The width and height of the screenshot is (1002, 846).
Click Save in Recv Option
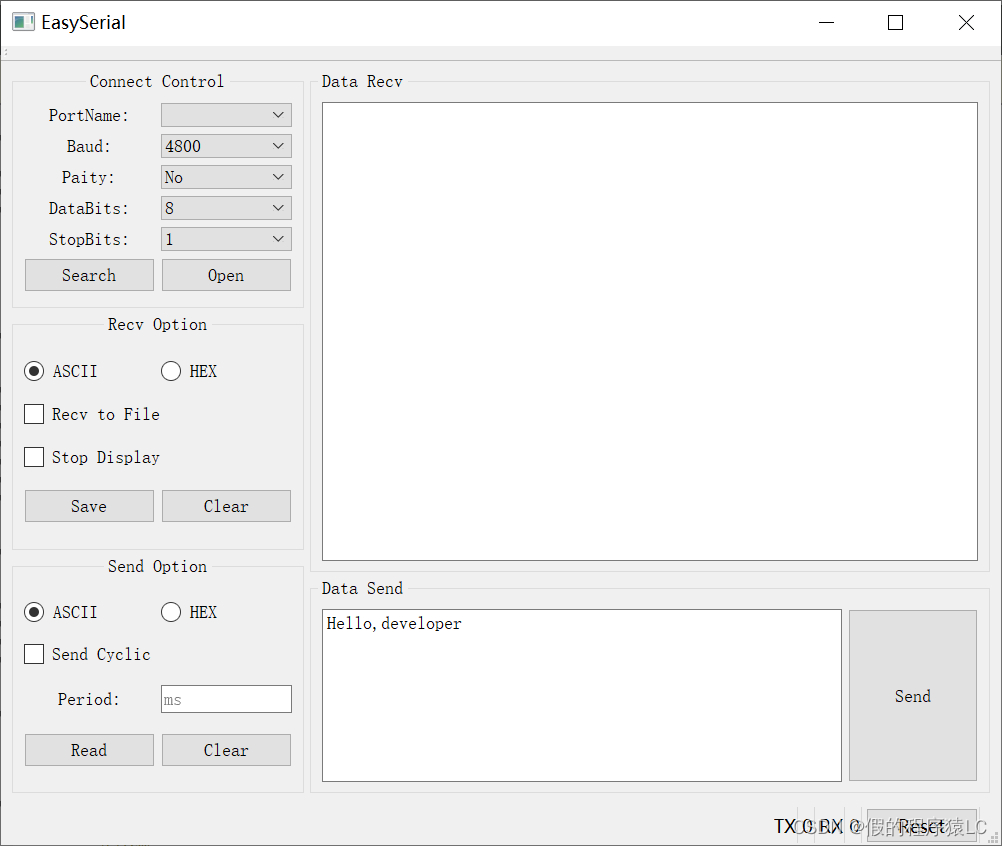(x=89, y=506)
